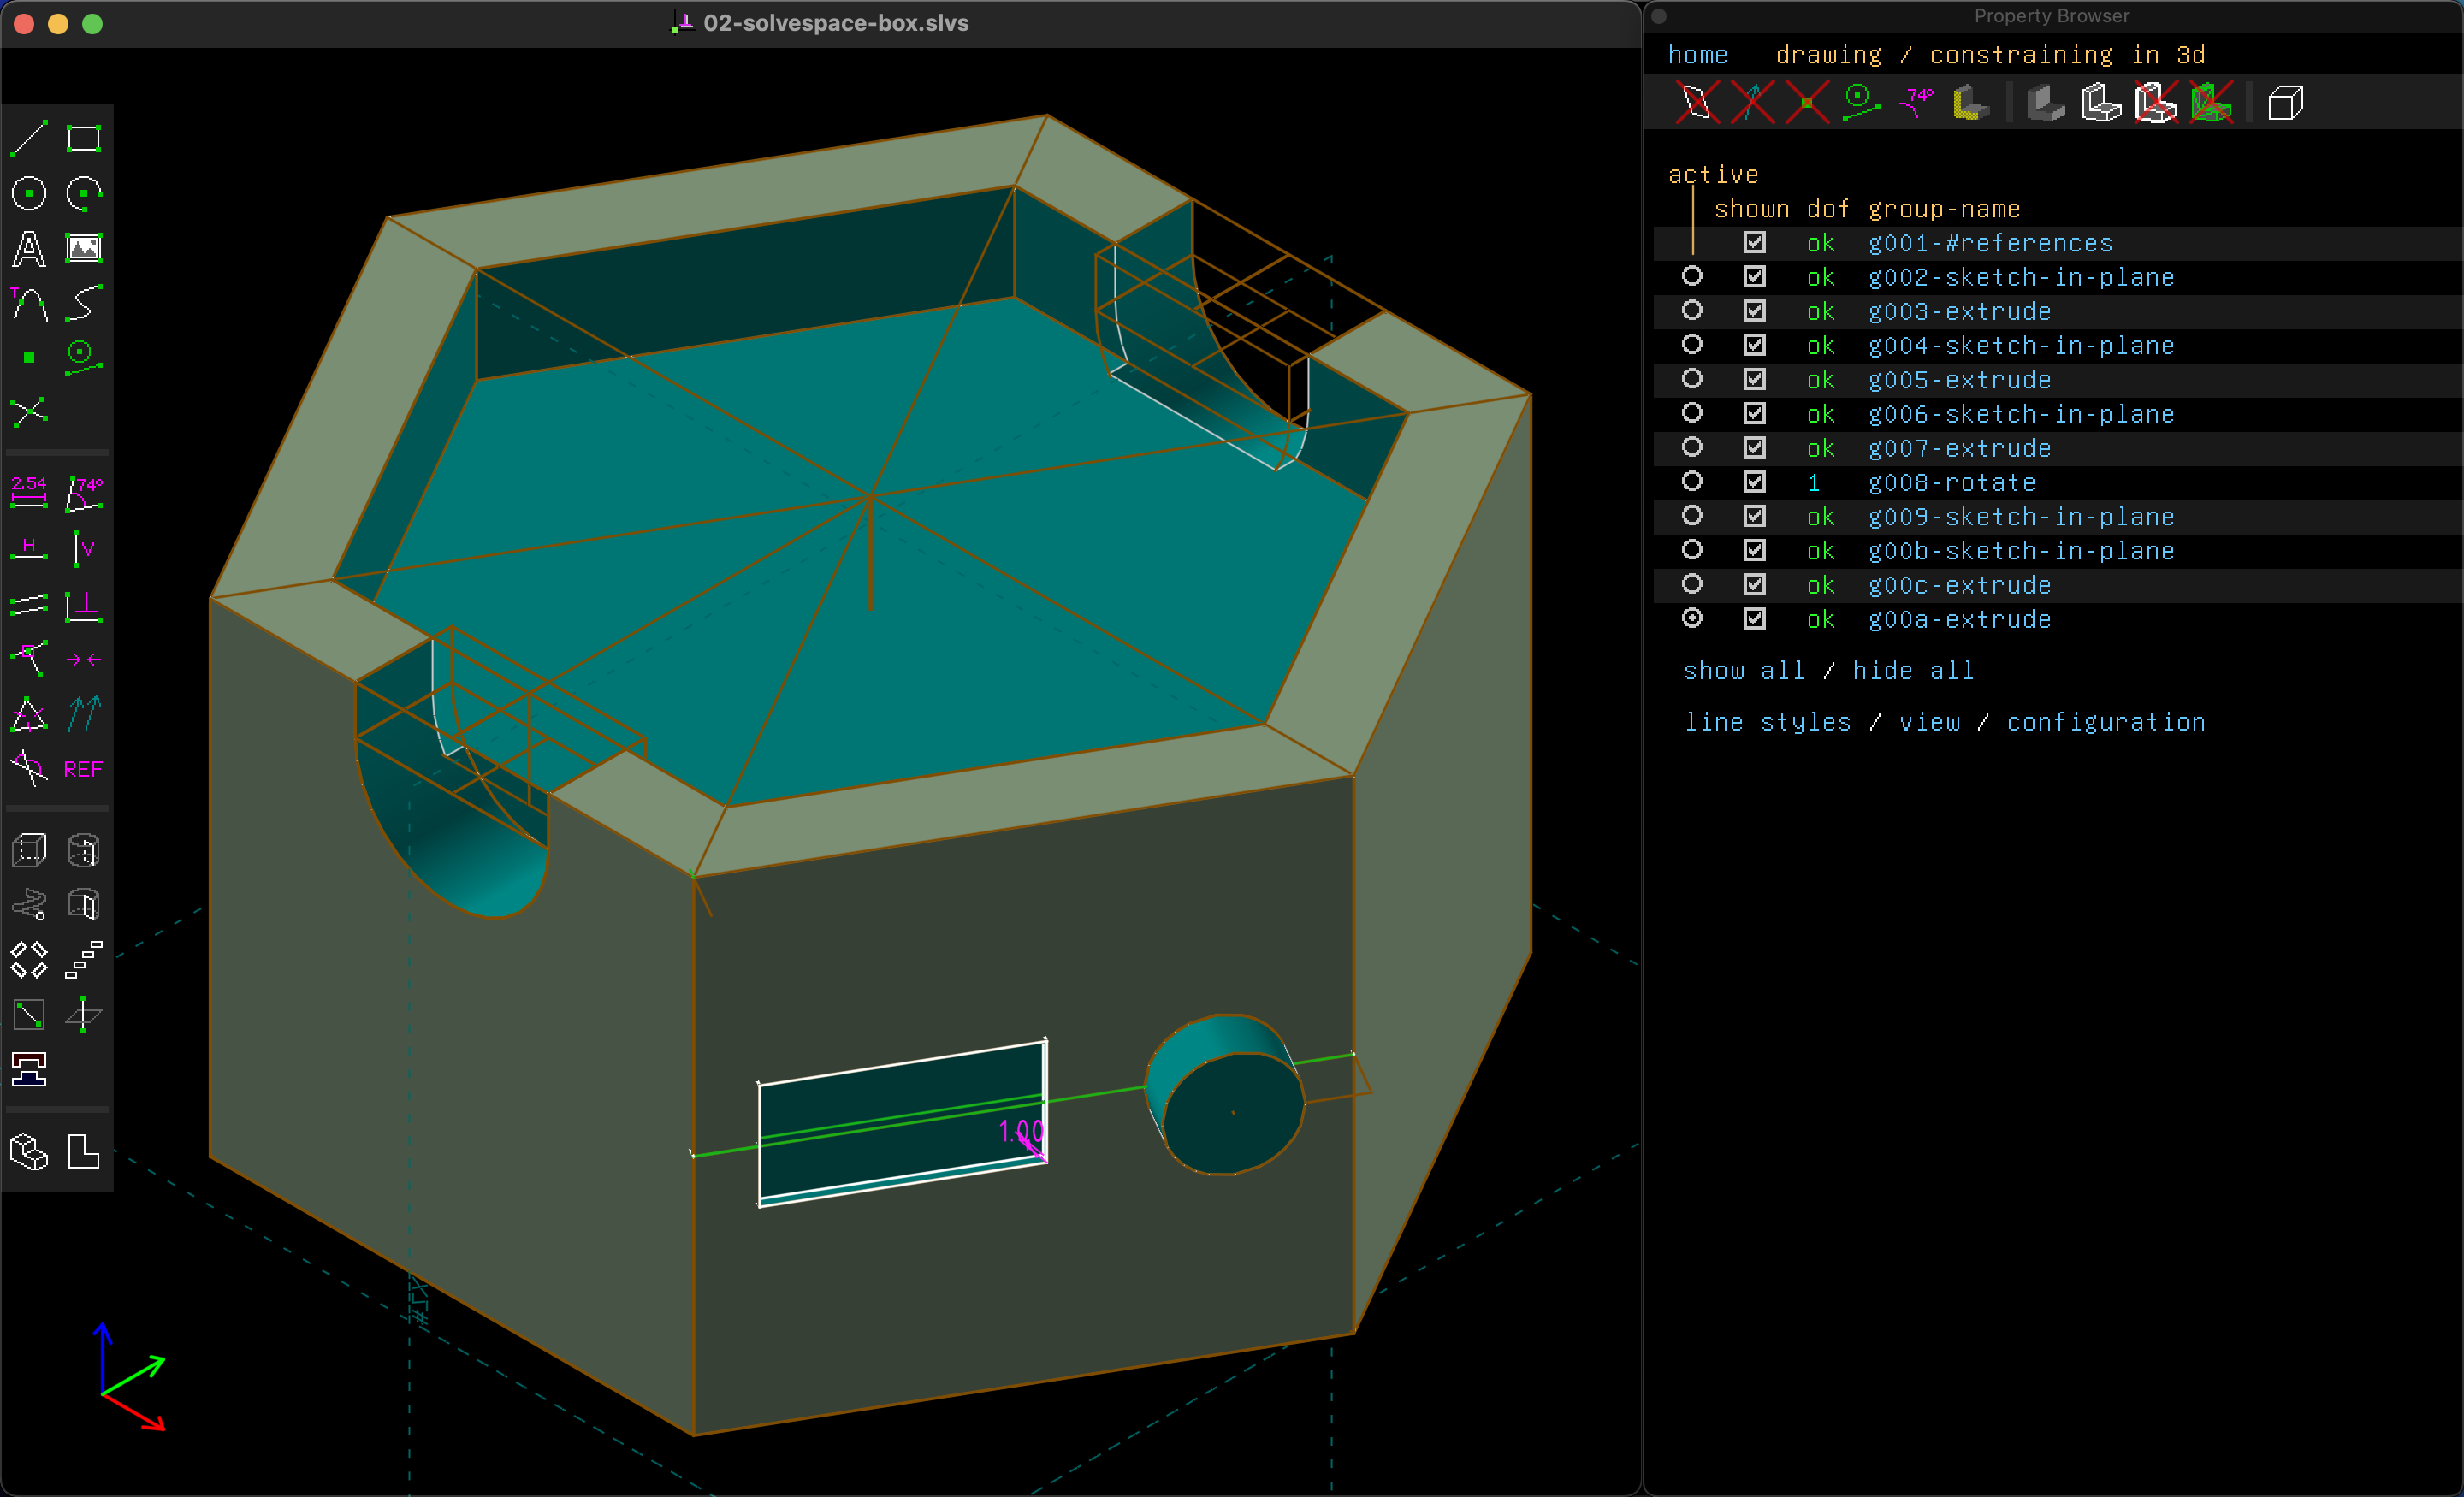This screenshot has width=2464, height=1497.
Task: Click the hide all link
Action: pos(1912,671)
